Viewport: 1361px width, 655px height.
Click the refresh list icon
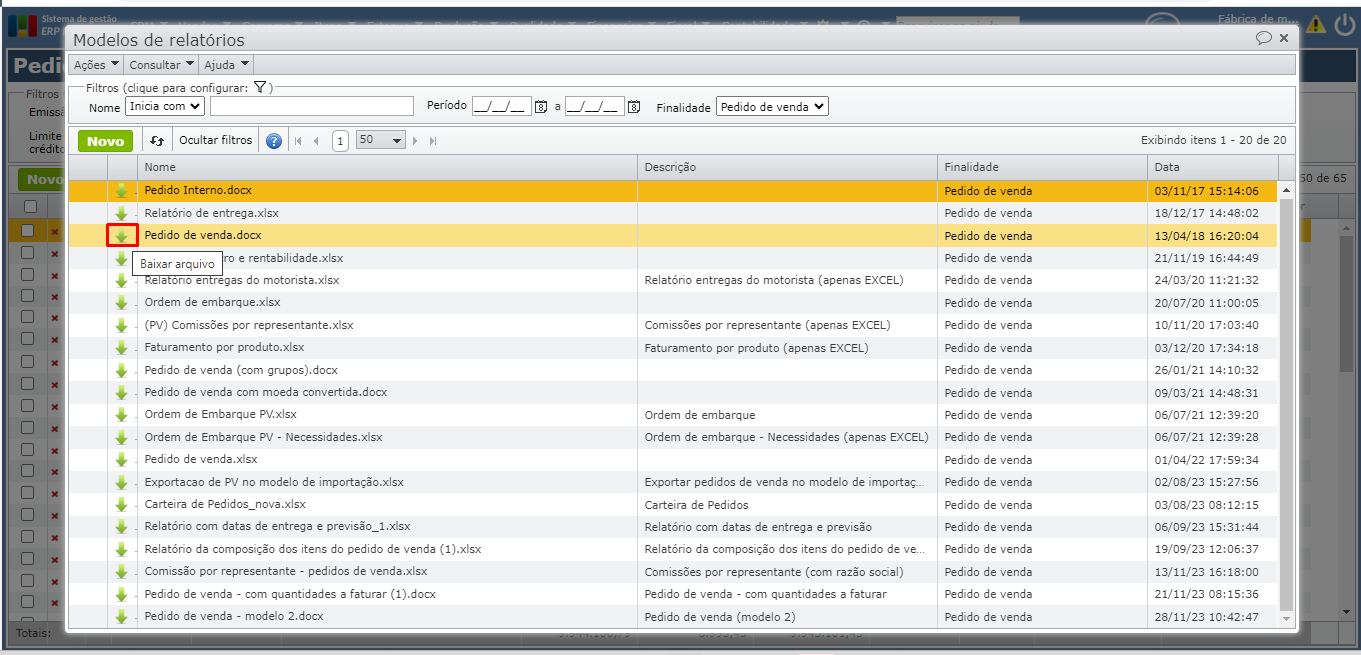tap(157, 141)
